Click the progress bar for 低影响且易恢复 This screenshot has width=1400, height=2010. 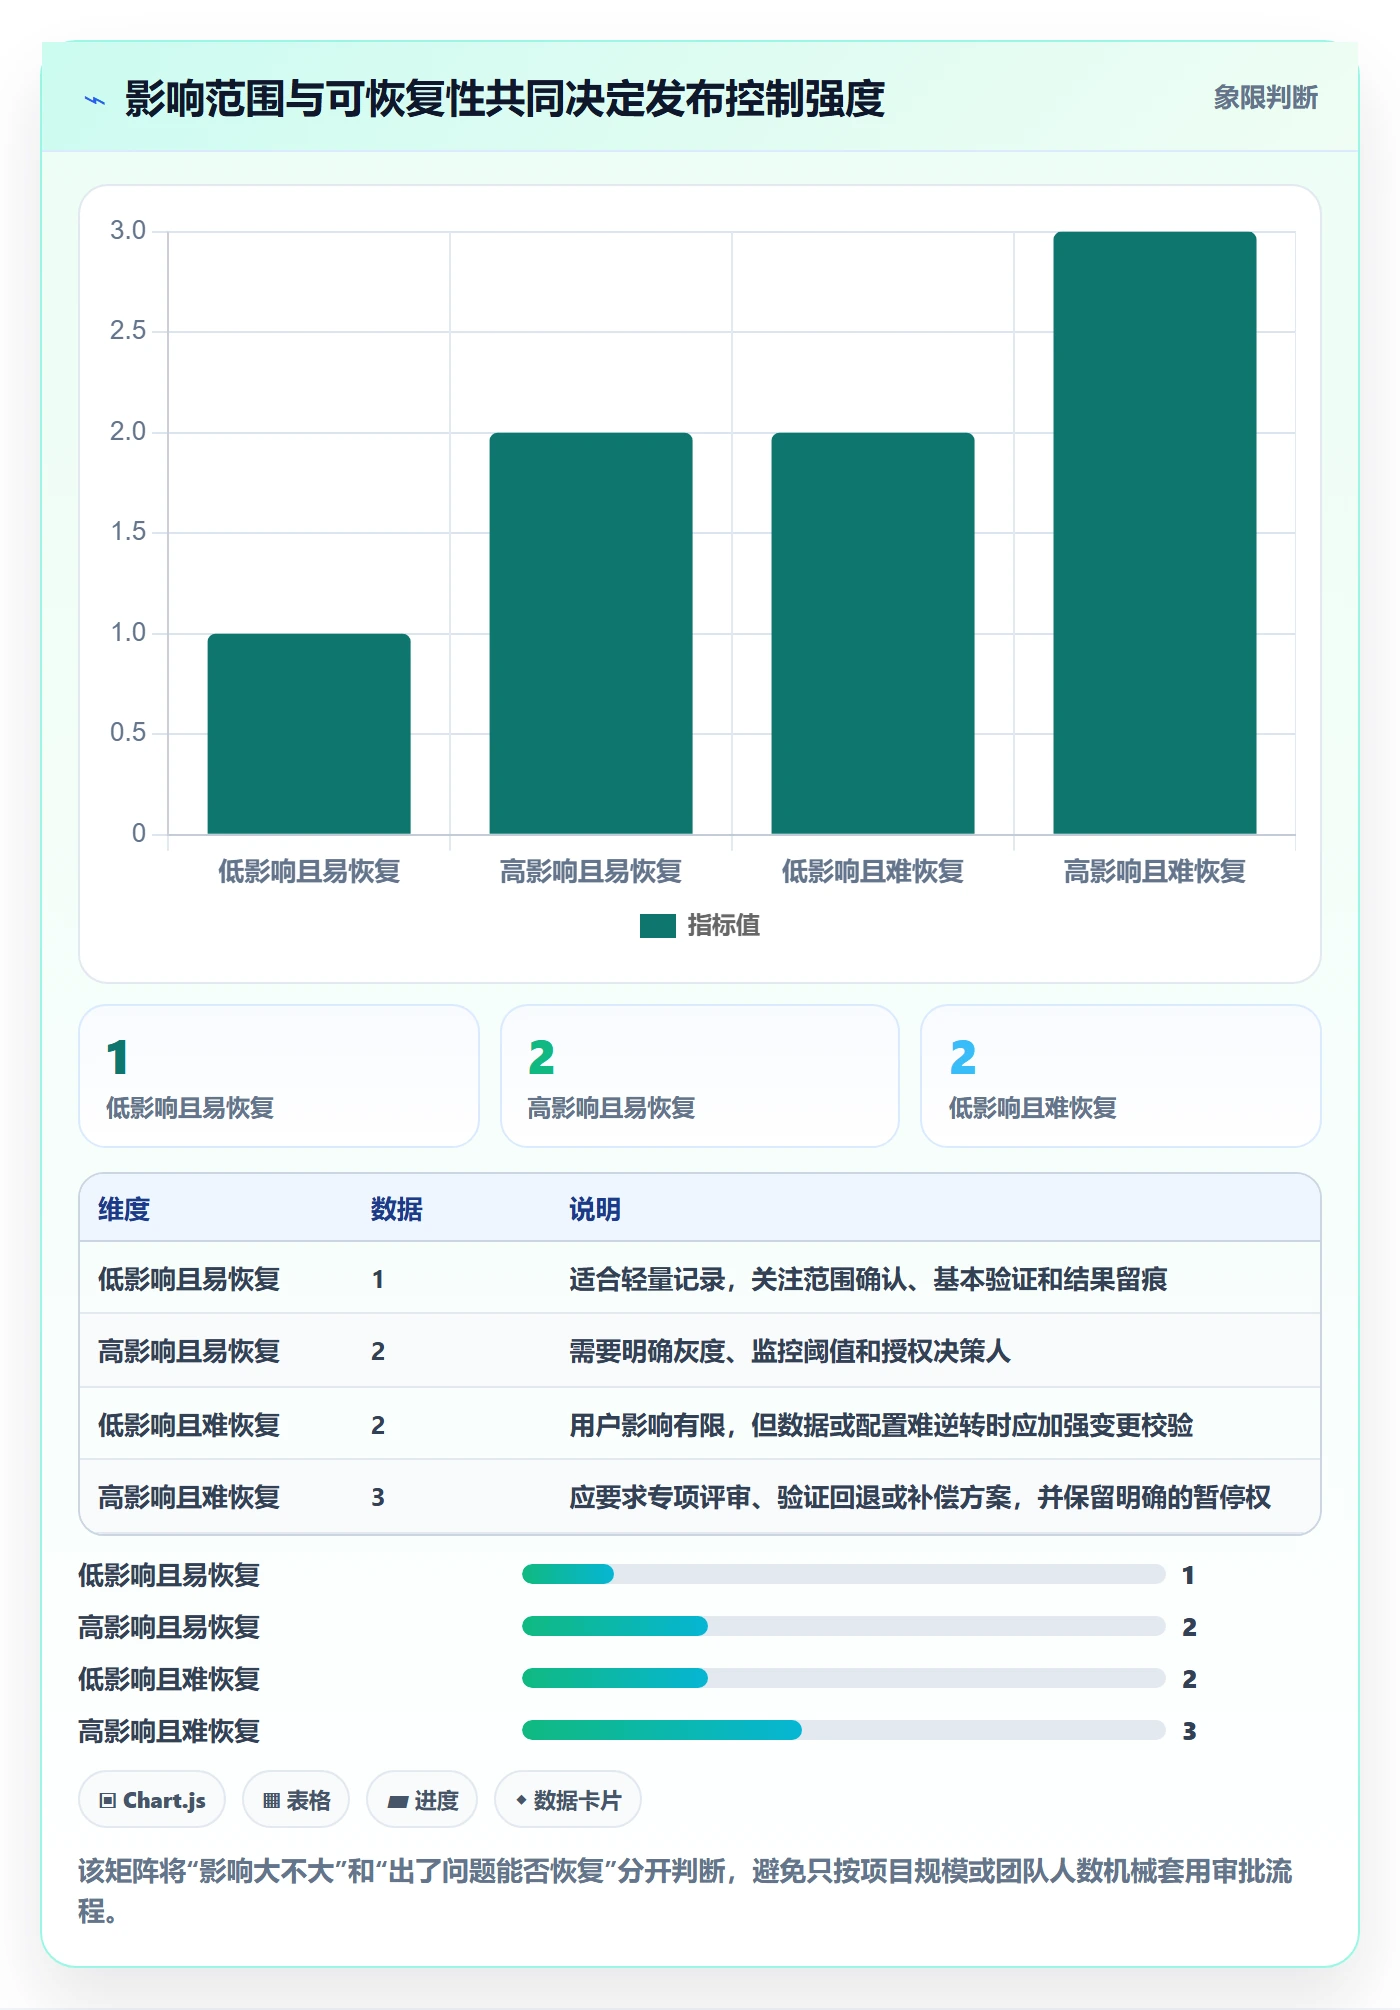pyautogui.click(x=844, y=1575)
